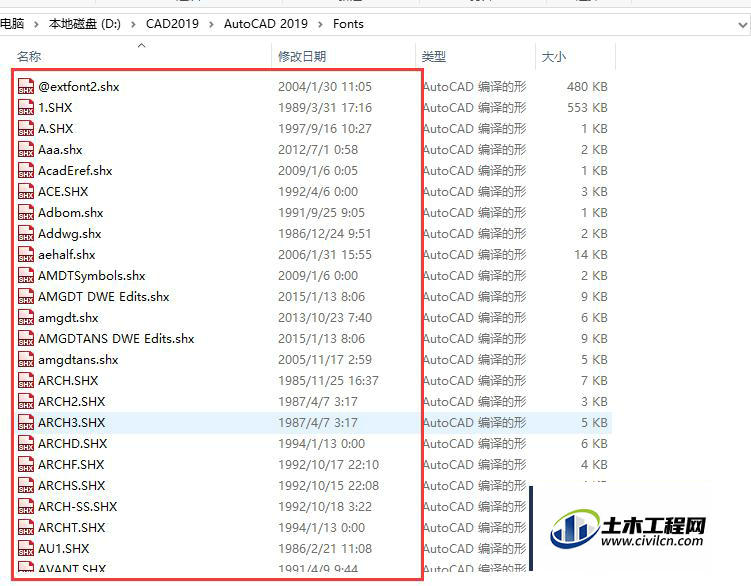Select the AcadEref.shx file icon
Image resolution: width=751 pixels, height=586 pixels.
pos(26,171)
